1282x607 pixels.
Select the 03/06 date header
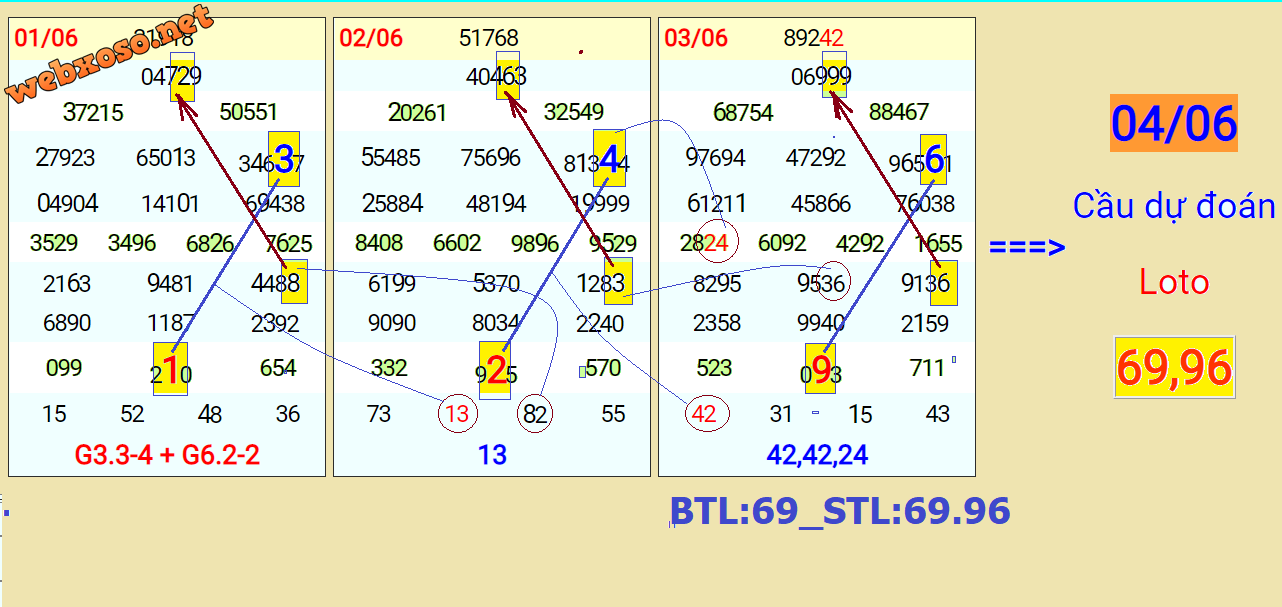(696, 39)
